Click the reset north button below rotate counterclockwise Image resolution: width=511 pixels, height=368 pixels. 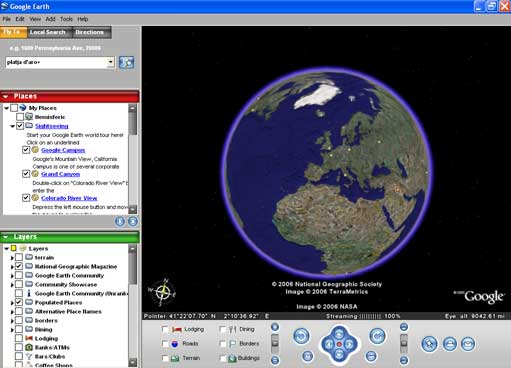pyautogui.click(x=307, y=356)
